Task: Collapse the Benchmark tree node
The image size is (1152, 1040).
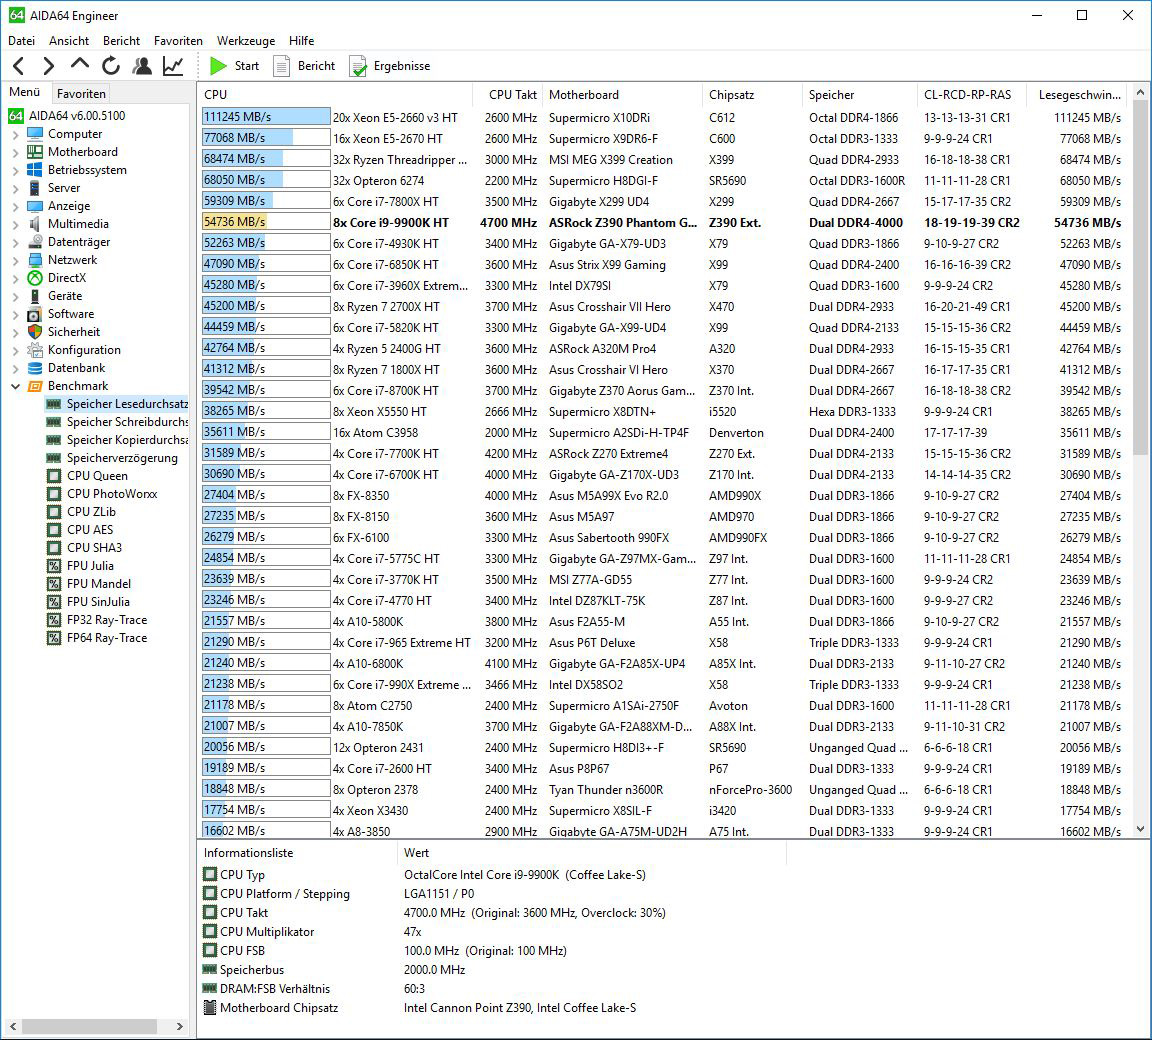Action: (x=15, y=386)
